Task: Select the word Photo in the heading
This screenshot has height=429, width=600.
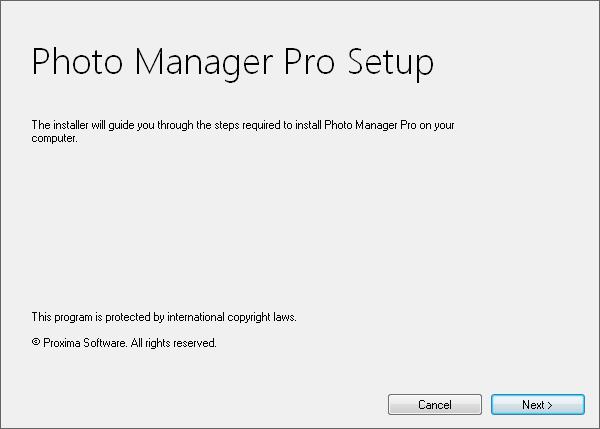Action: click(x=77, y=61)
